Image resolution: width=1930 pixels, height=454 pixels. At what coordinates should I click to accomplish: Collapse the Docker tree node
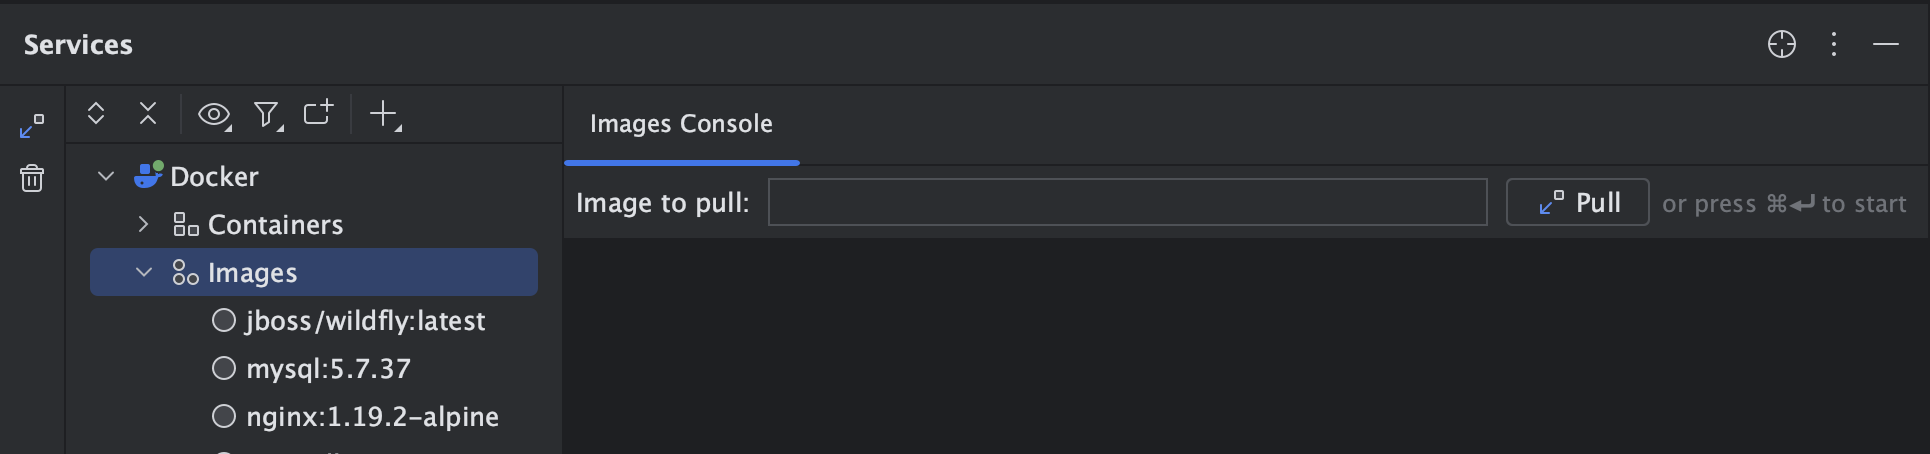coord(106,176)
